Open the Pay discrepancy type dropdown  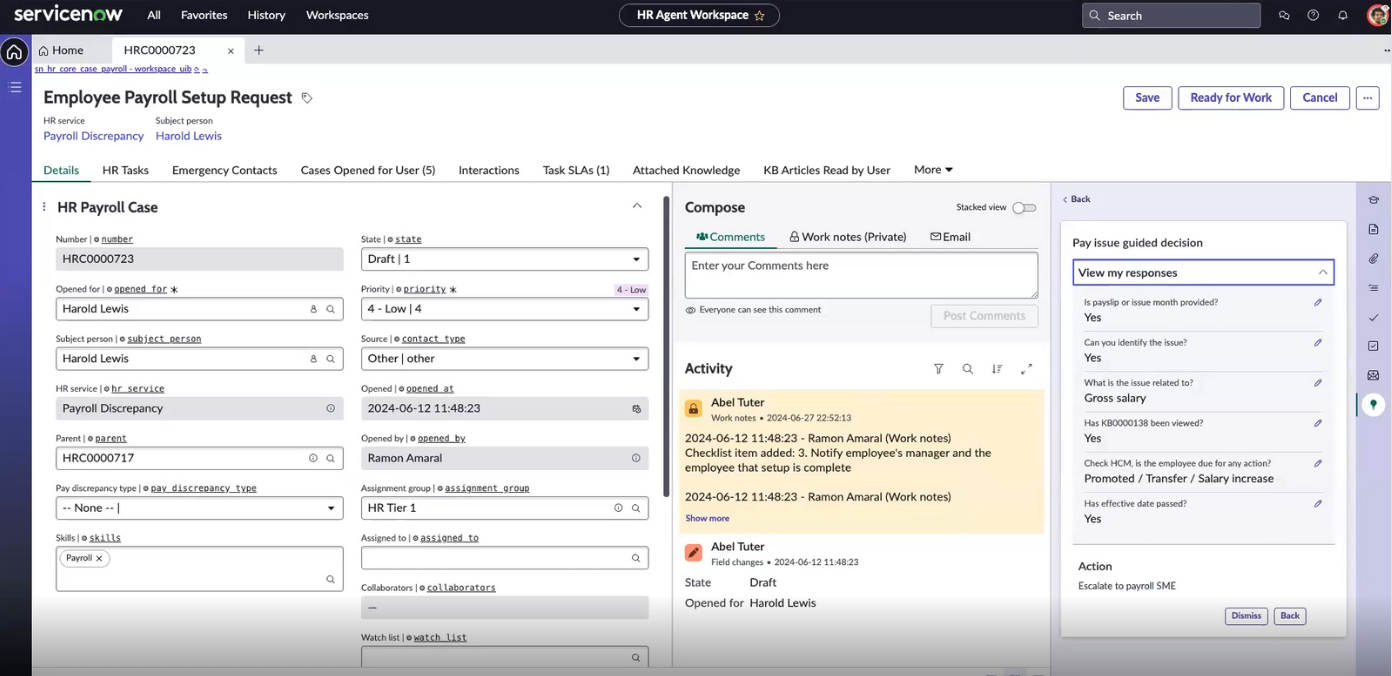pyautogui.click(x=199, y=508)
